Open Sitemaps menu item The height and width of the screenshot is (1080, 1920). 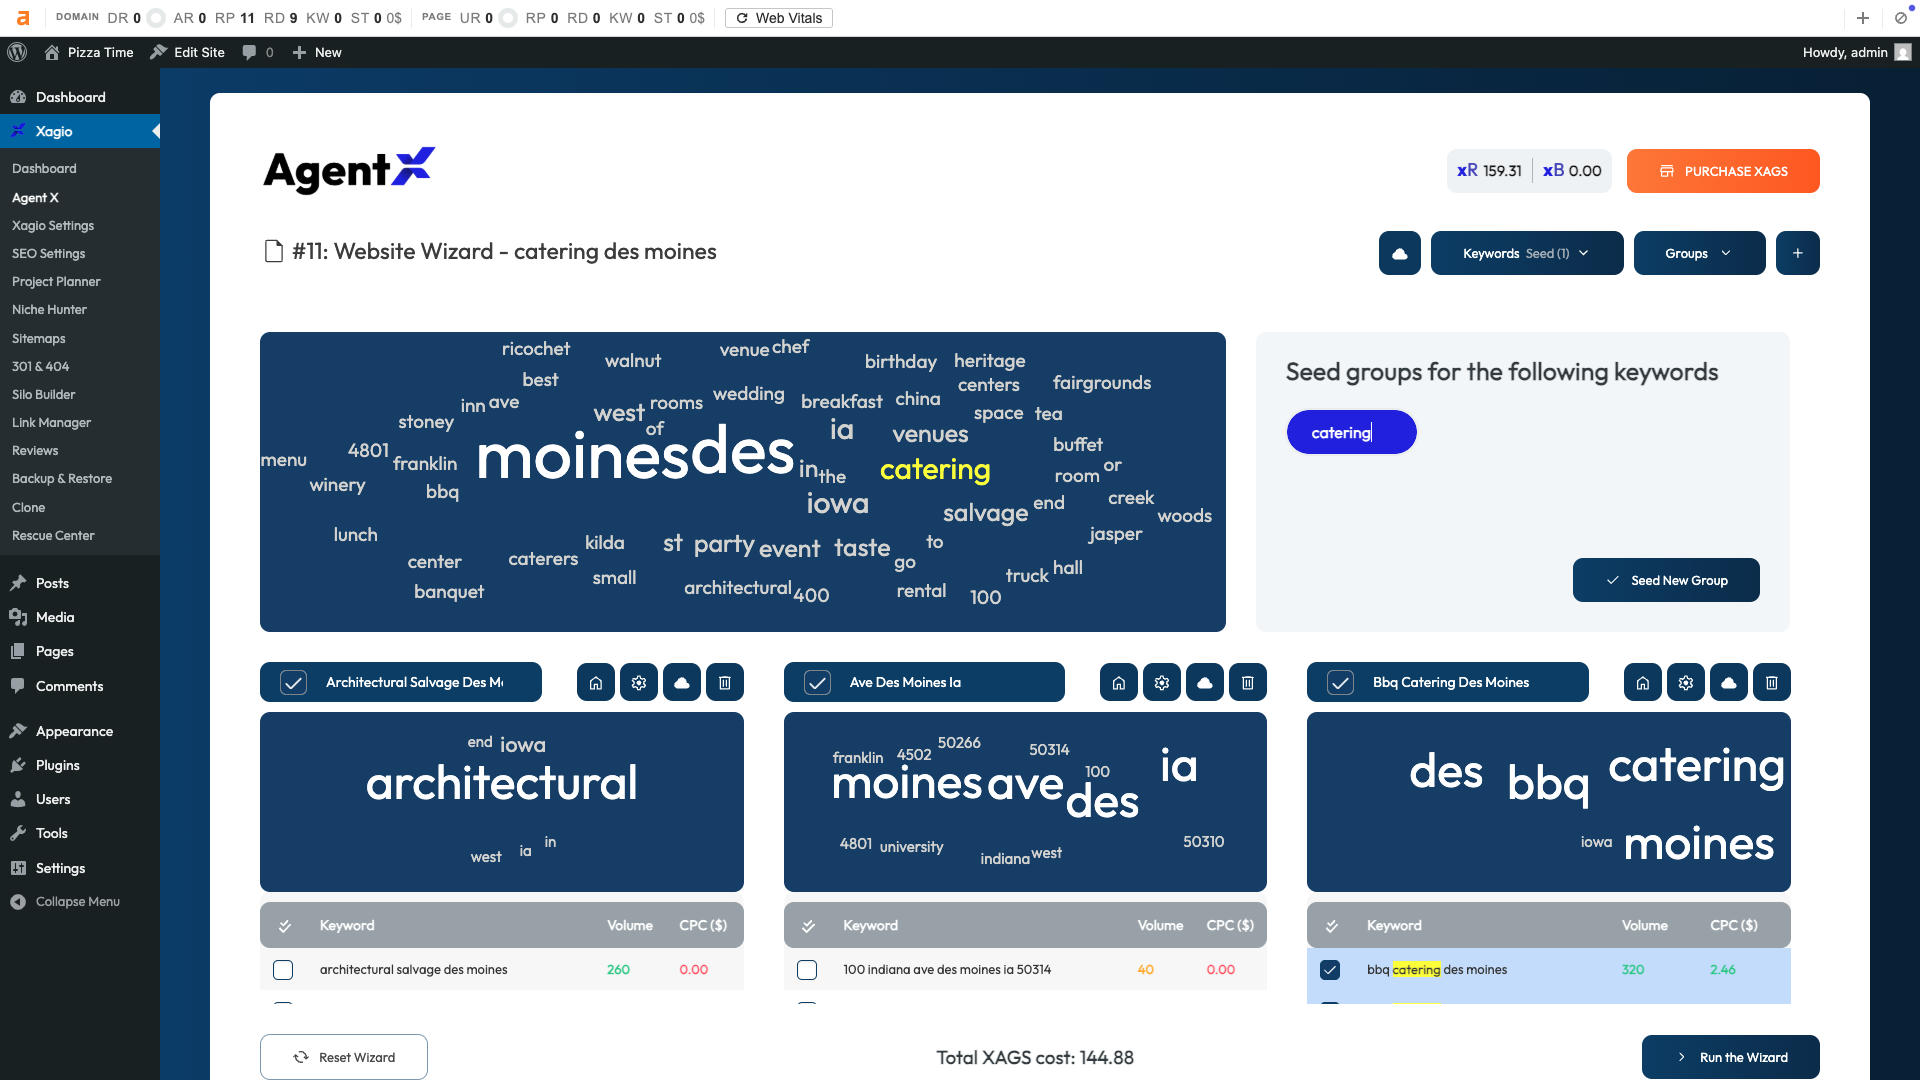coord(39,339)
